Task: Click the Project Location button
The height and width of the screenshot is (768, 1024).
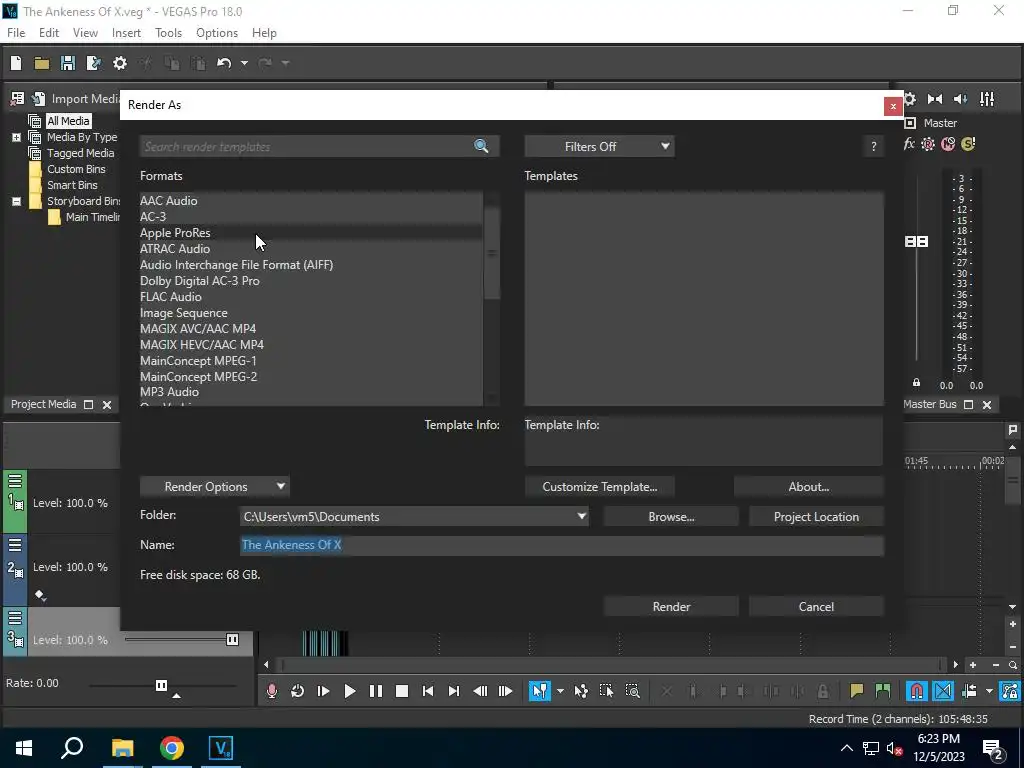Action: tap(816, 517)
